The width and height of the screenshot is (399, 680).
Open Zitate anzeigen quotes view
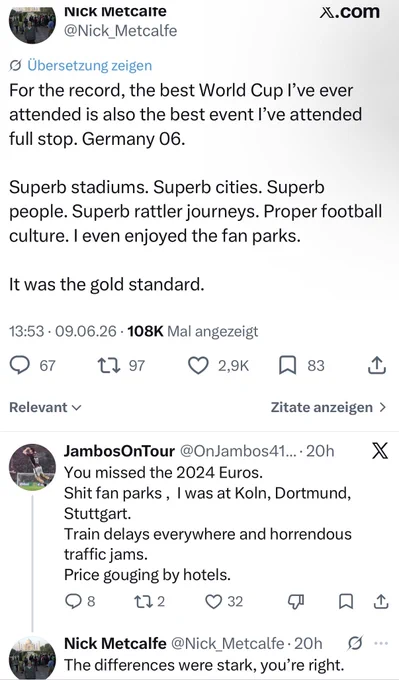pyautogui.click(x=328, y=407)
